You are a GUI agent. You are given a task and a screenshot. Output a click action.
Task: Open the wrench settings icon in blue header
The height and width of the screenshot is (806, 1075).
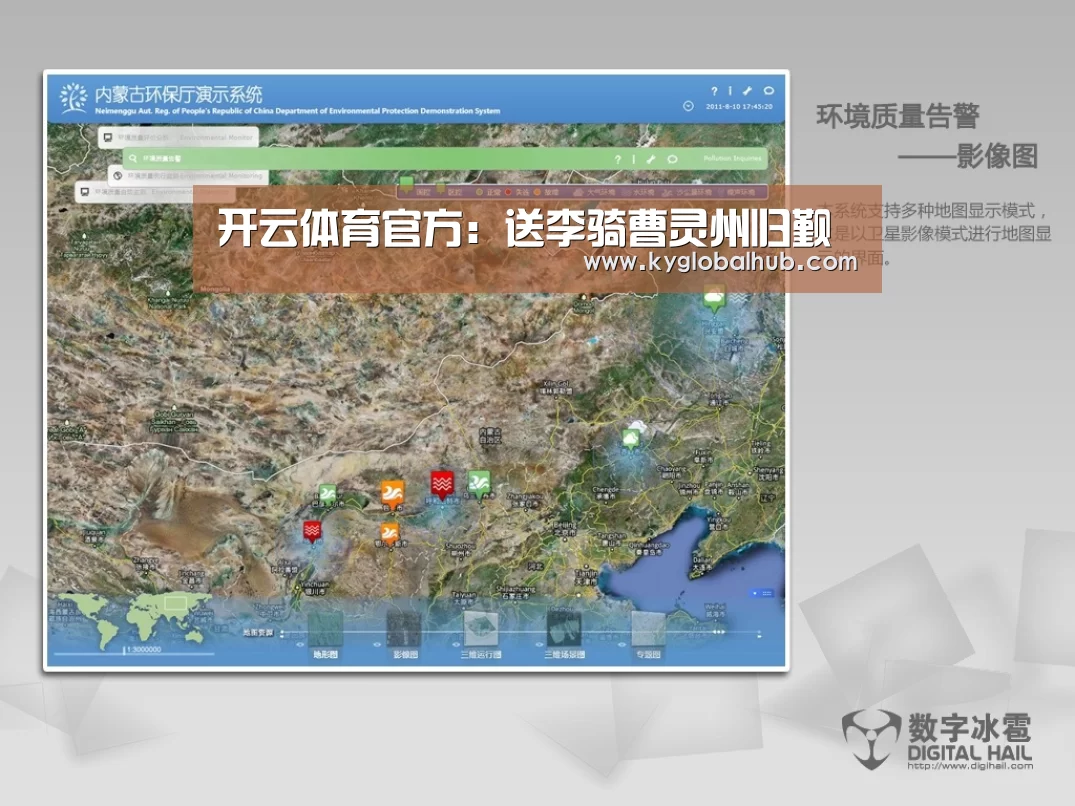pyautogui.click(x=747, y=90)
